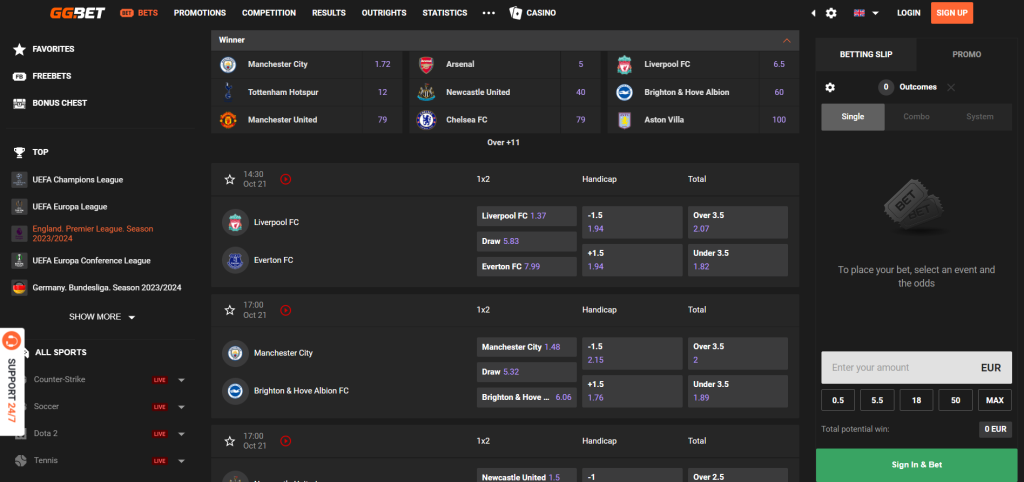Pick Liverpool FC winner odds 6.5
This screenshot has height=482, width=1024.
(x=778, y=65)
